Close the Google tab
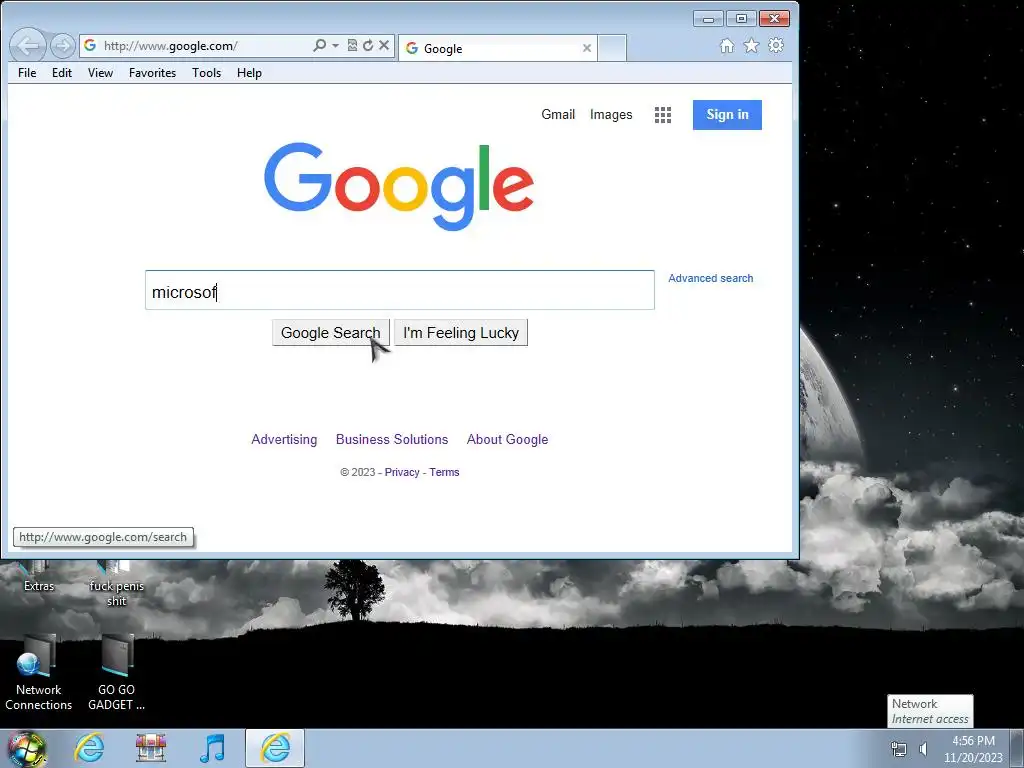The width and height of the screenshot is (1024, 768). coord(586,48)
